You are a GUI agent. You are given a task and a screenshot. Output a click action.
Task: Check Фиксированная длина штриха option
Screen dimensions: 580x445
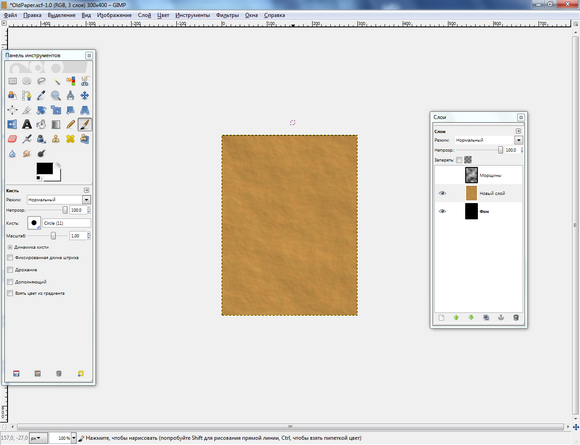pyautogui.click(x=10, y=257)
